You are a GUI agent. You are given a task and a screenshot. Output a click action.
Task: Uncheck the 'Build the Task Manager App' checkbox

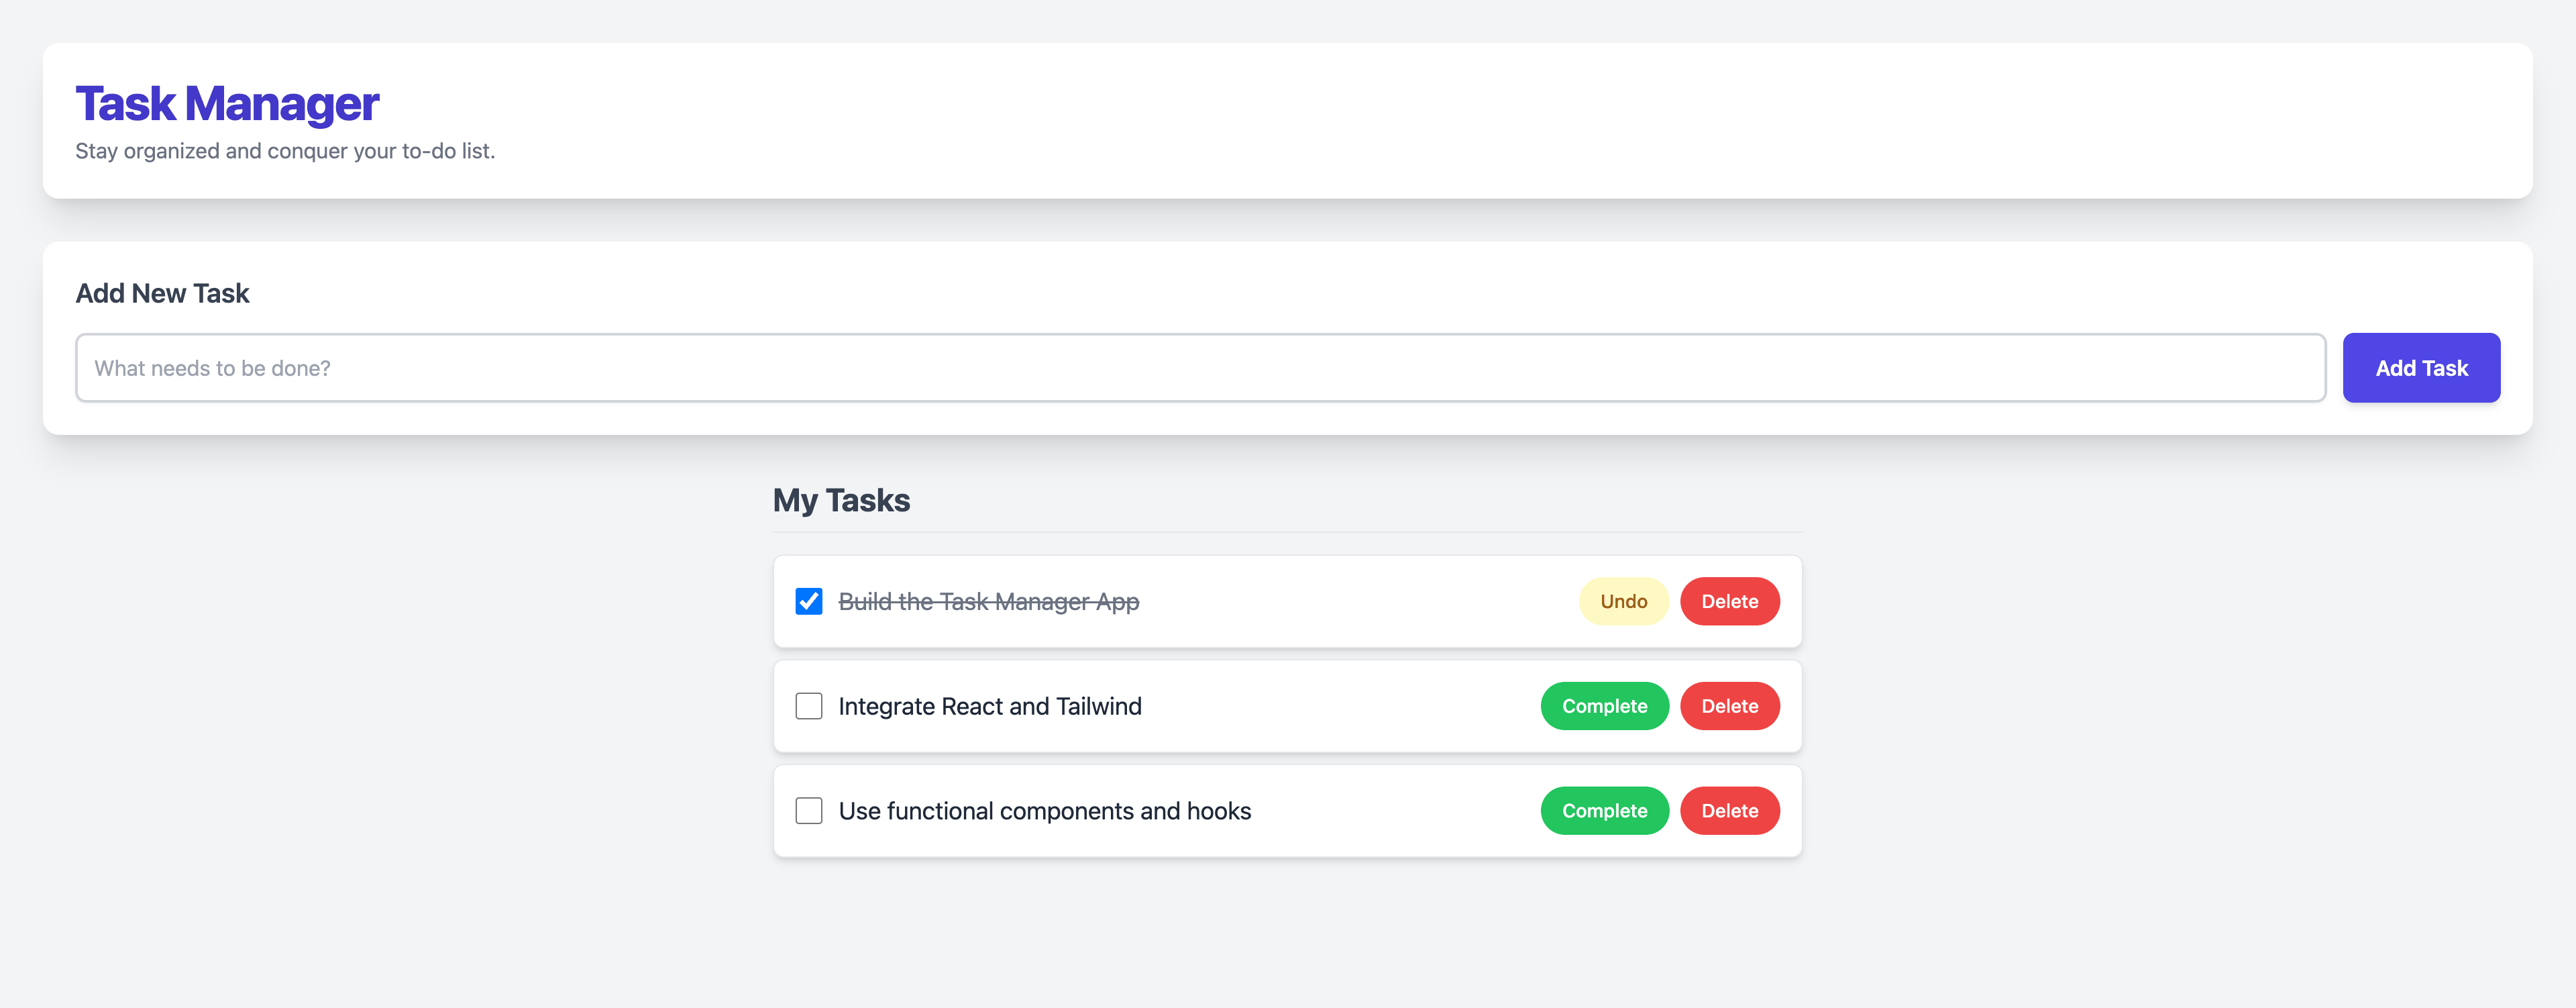[x=808, y=601]
